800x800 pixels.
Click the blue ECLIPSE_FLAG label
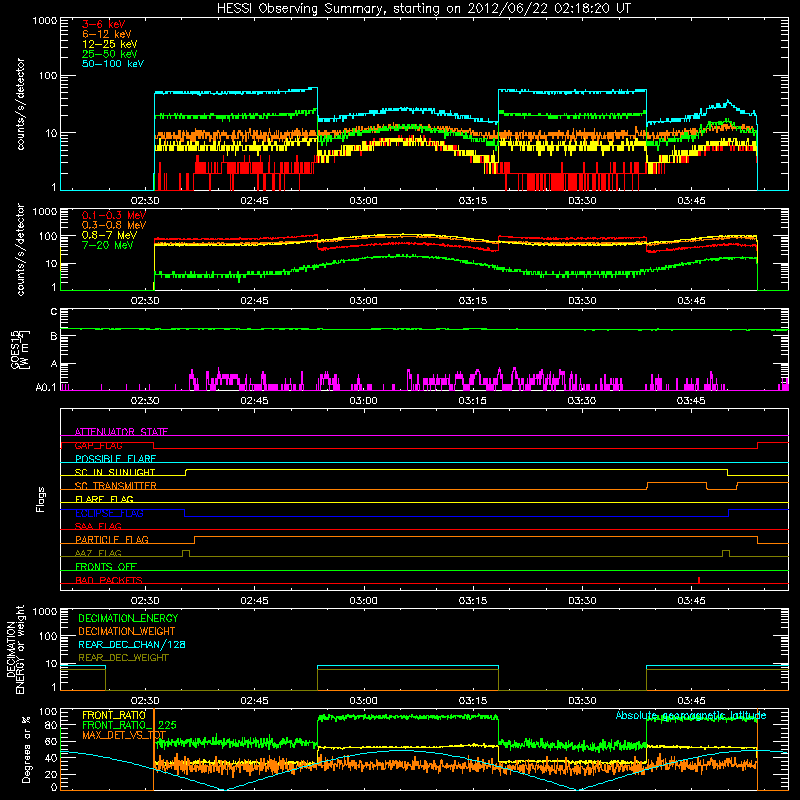tap(109, 513)
